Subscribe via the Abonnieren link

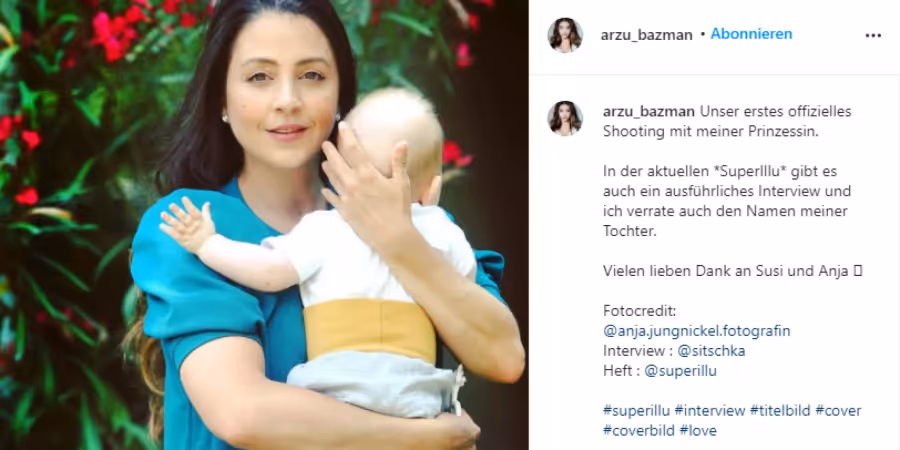pyautogui.click(x=751, y=34)
